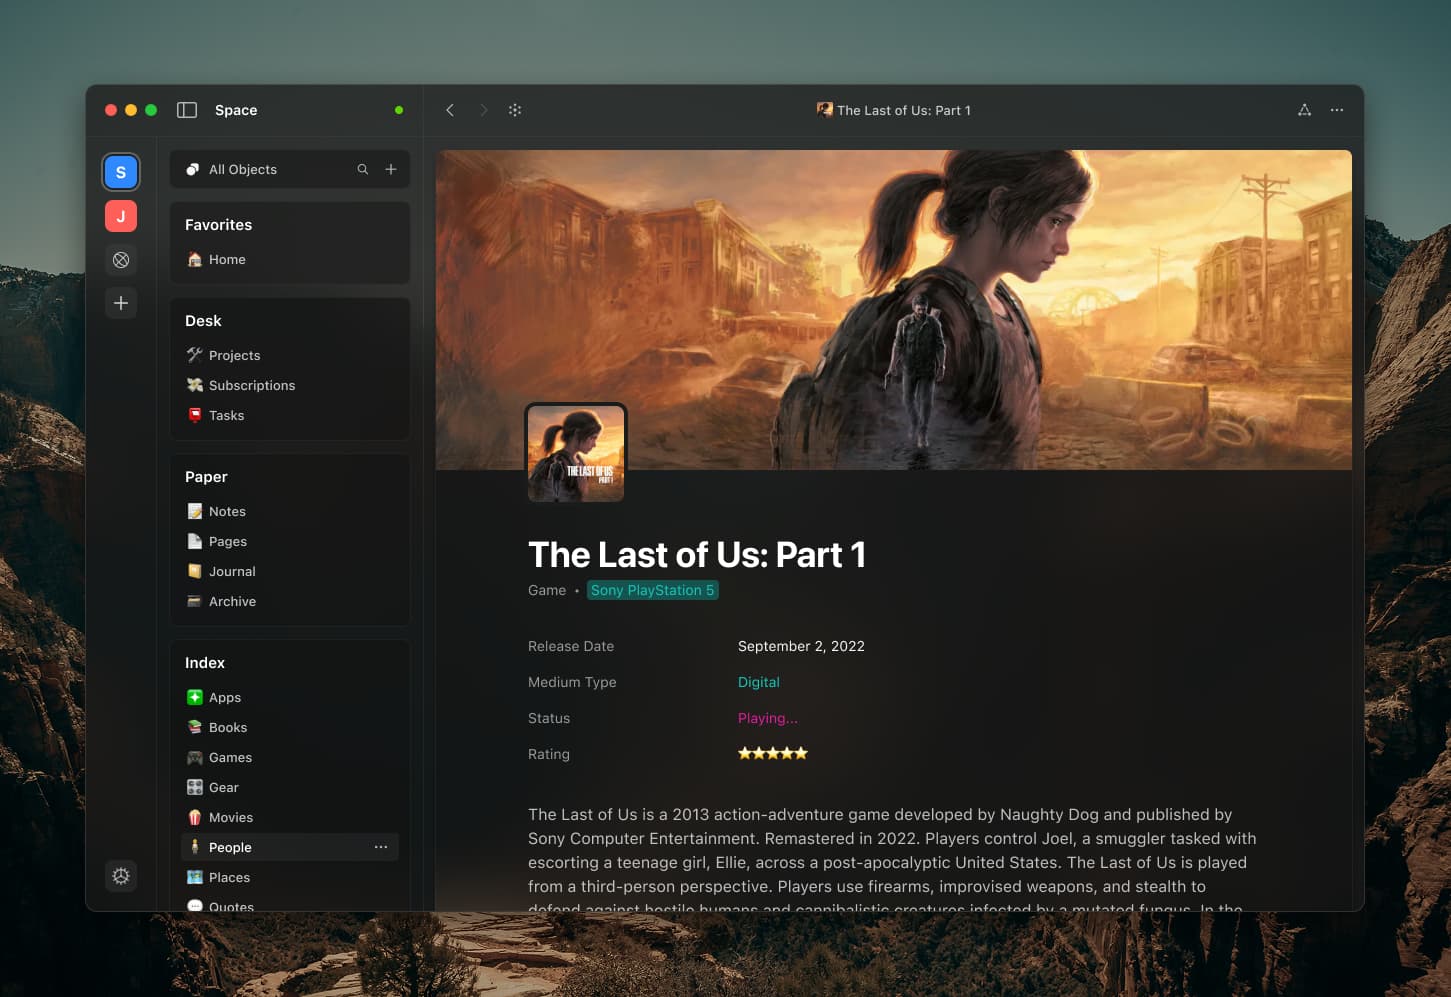Viewport: 1451px width, 997px height.
Task: Change the Digital medium type value
Action: (x=759, y=682)
